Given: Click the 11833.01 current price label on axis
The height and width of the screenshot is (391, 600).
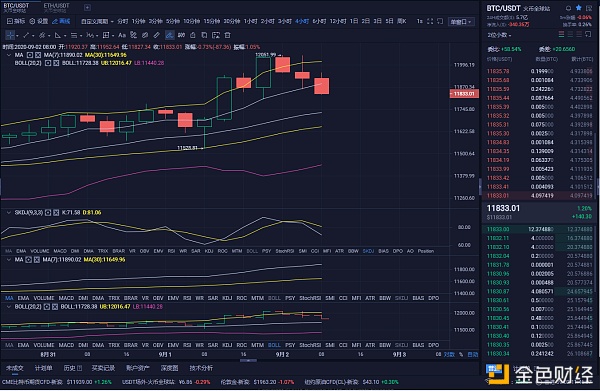Looking at the screenshot, I should 464,94.
